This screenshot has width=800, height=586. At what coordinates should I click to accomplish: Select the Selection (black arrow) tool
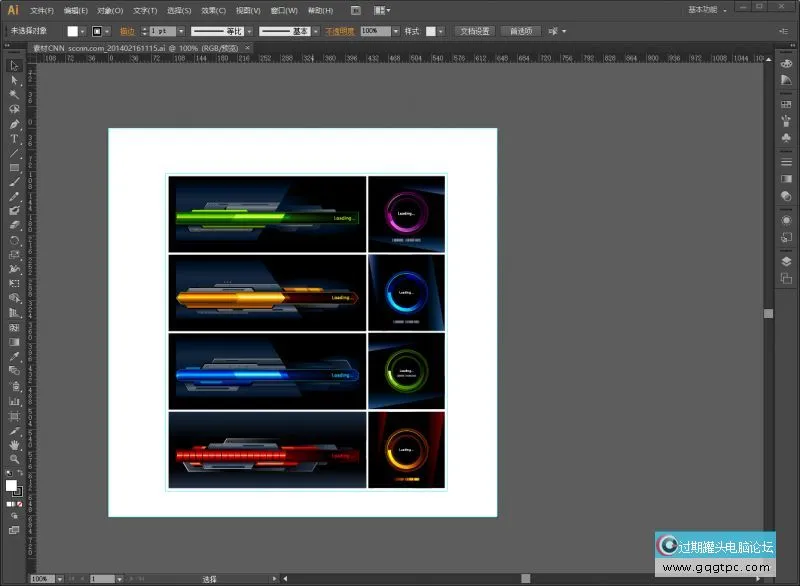tap(14, 66)
